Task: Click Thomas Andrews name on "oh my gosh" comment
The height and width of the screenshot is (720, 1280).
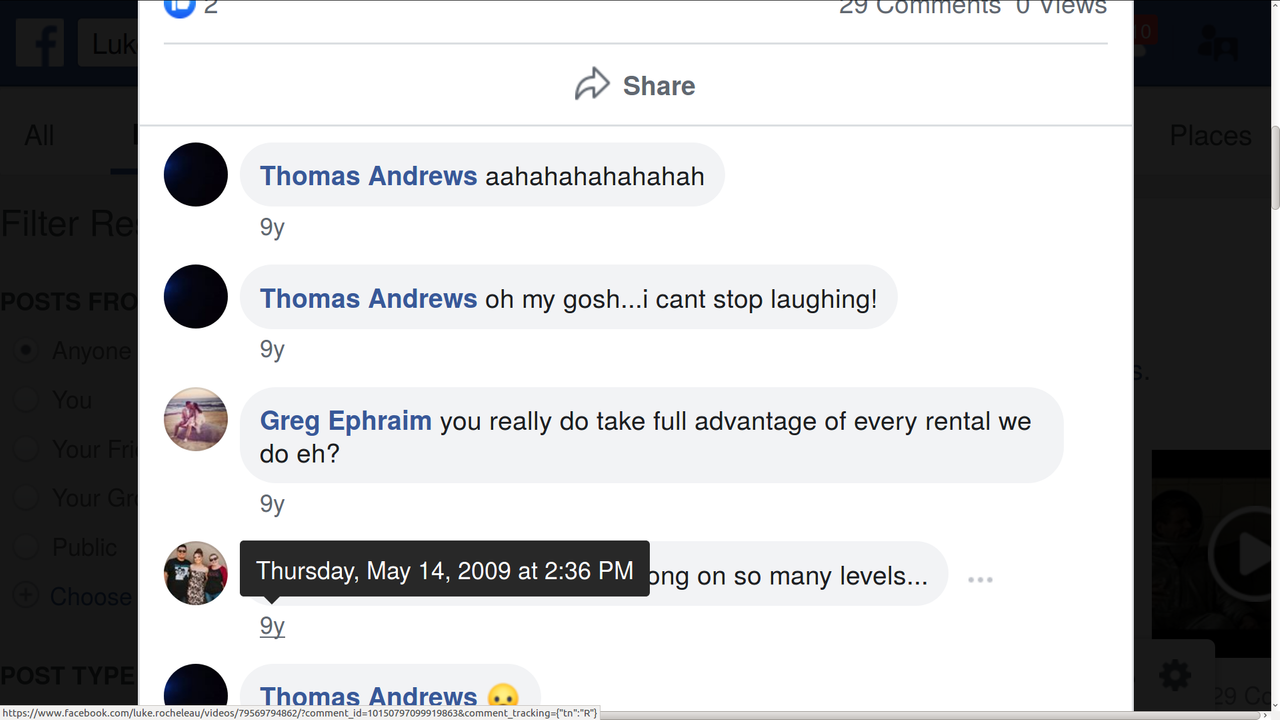Action: click(x=368, y=298)
